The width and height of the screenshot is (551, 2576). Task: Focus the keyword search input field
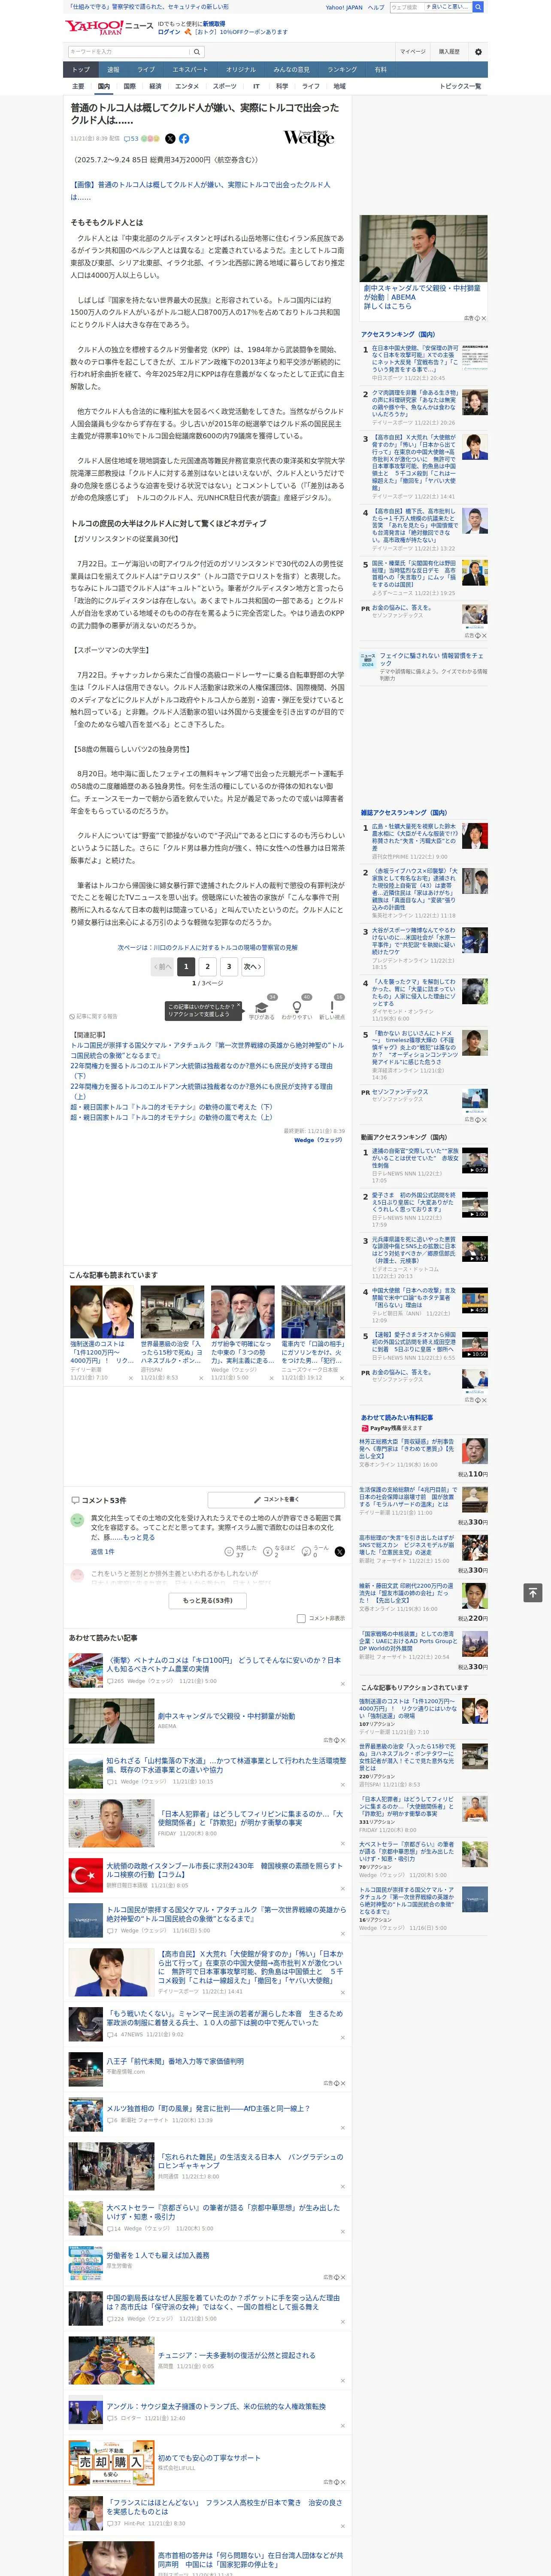point(129,52)
